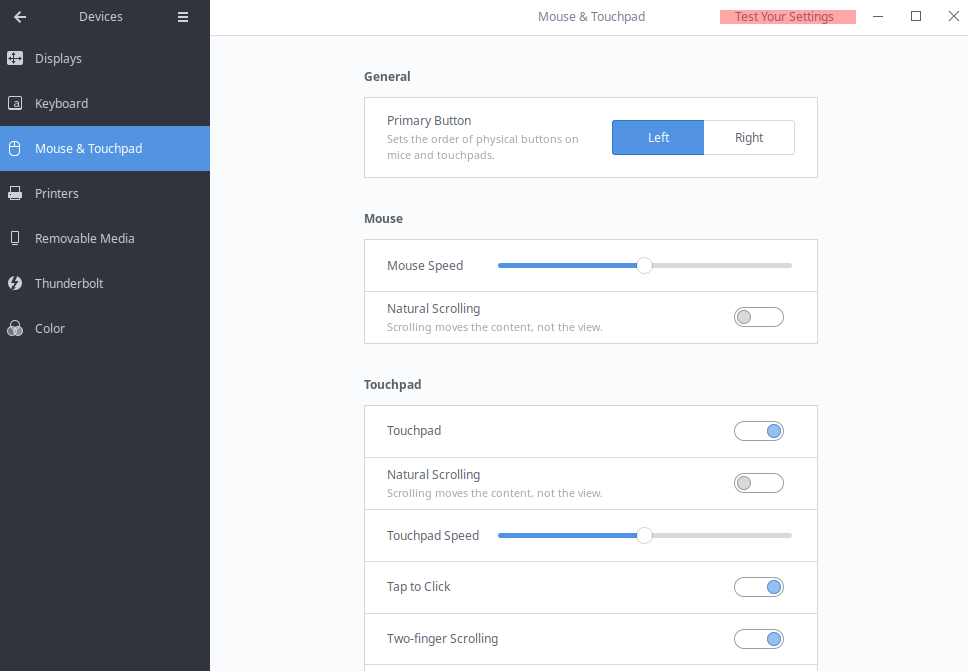
Task: Click the Printers icon in the sidebar
Action: (15, 193)
